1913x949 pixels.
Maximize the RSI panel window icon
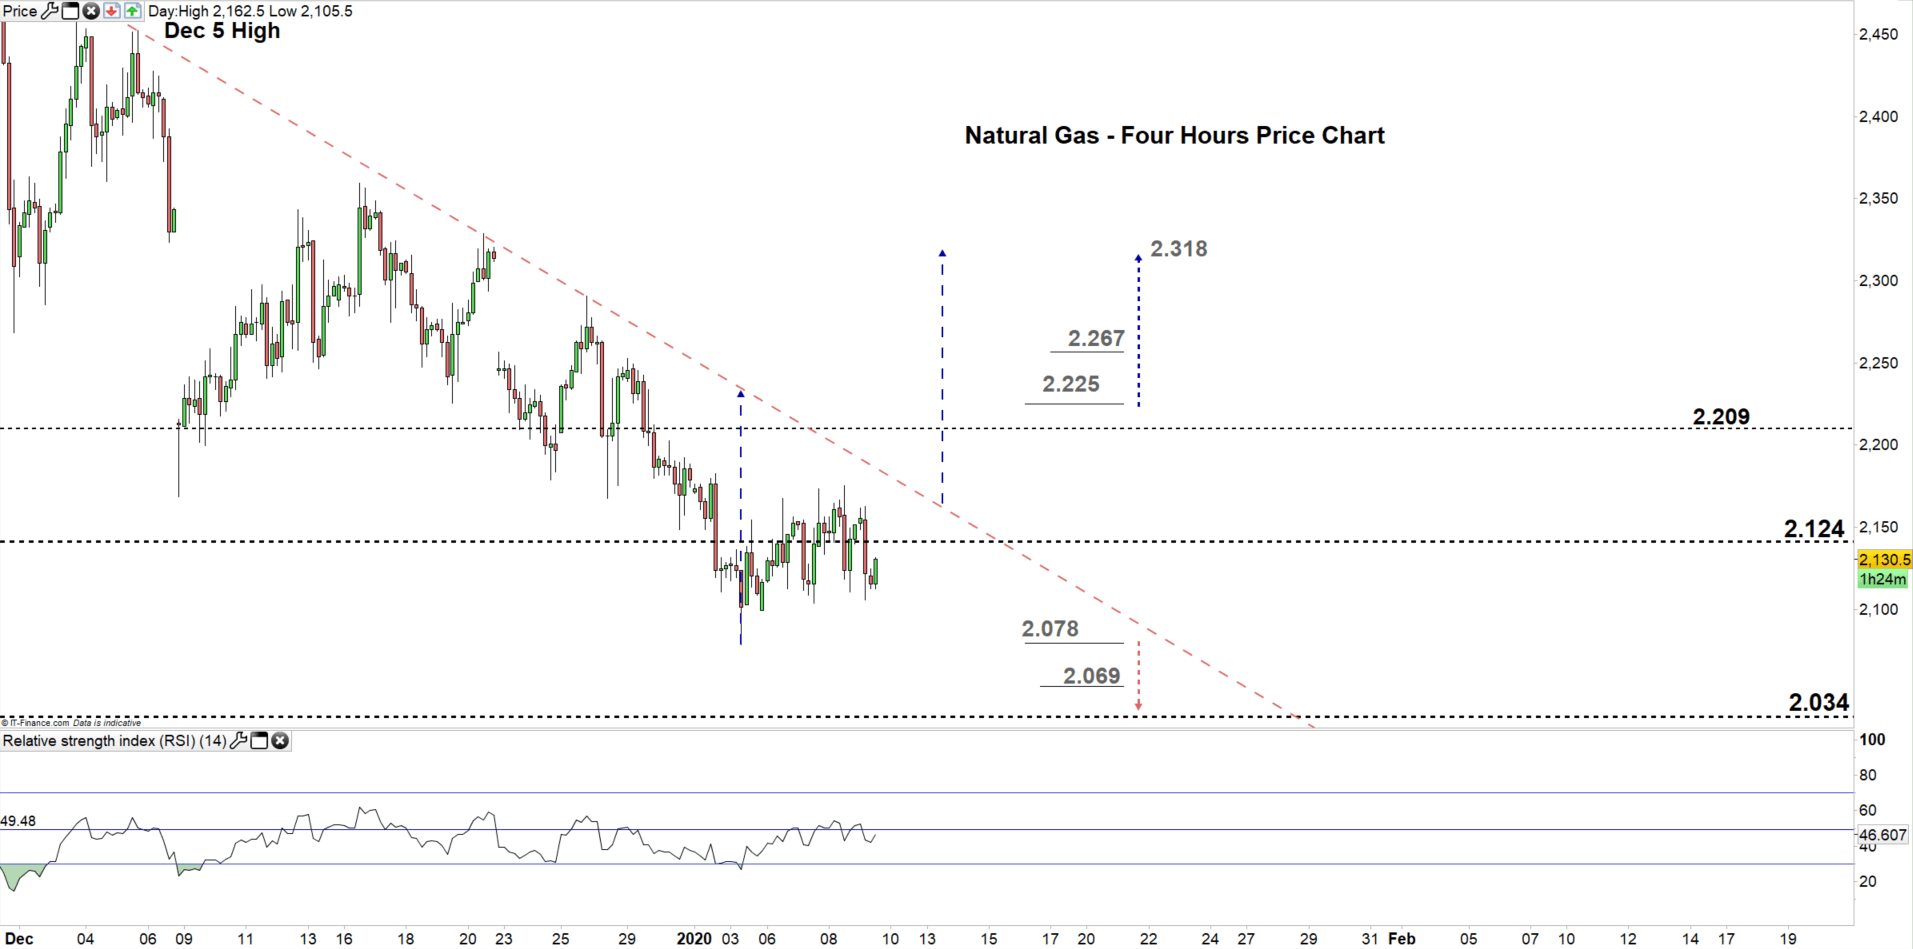(x=259, y=741)
